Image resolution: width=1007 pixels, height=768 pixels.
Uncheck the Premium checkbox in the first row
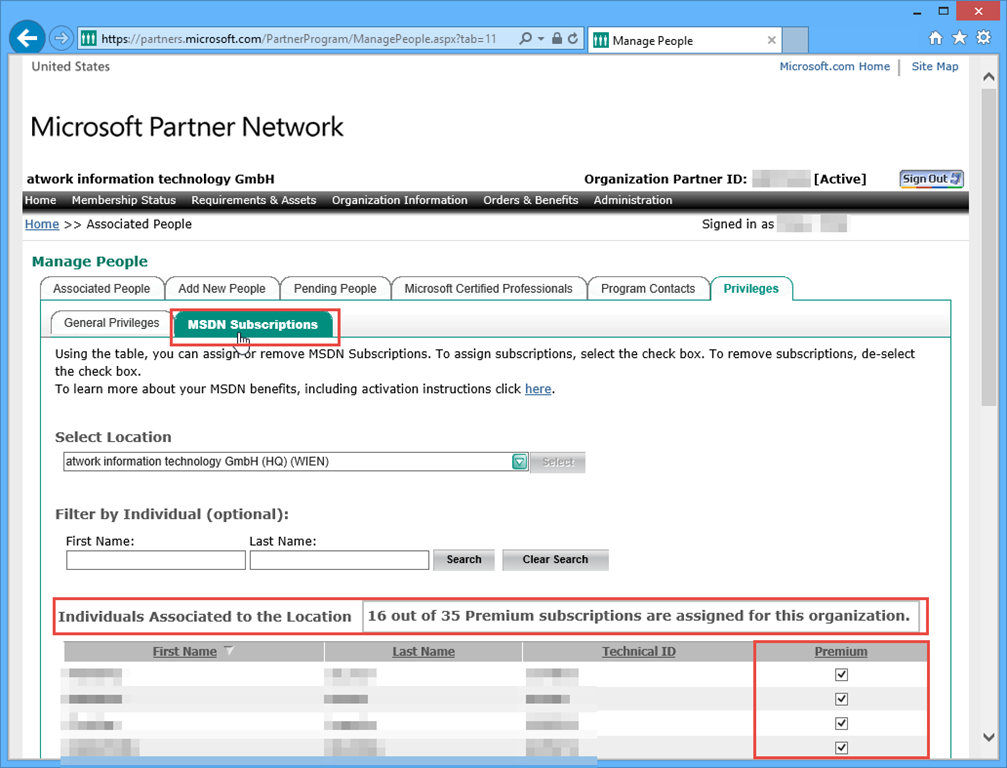click(x=841, y=675)
